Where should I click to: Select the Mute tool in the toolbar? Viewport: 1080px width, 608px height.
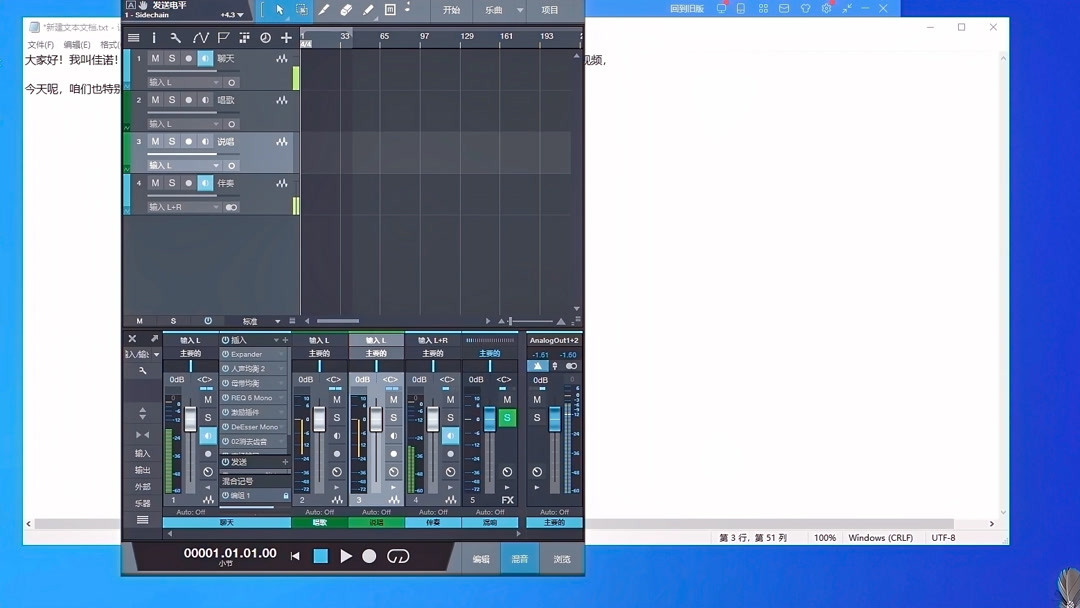(390, 10)
